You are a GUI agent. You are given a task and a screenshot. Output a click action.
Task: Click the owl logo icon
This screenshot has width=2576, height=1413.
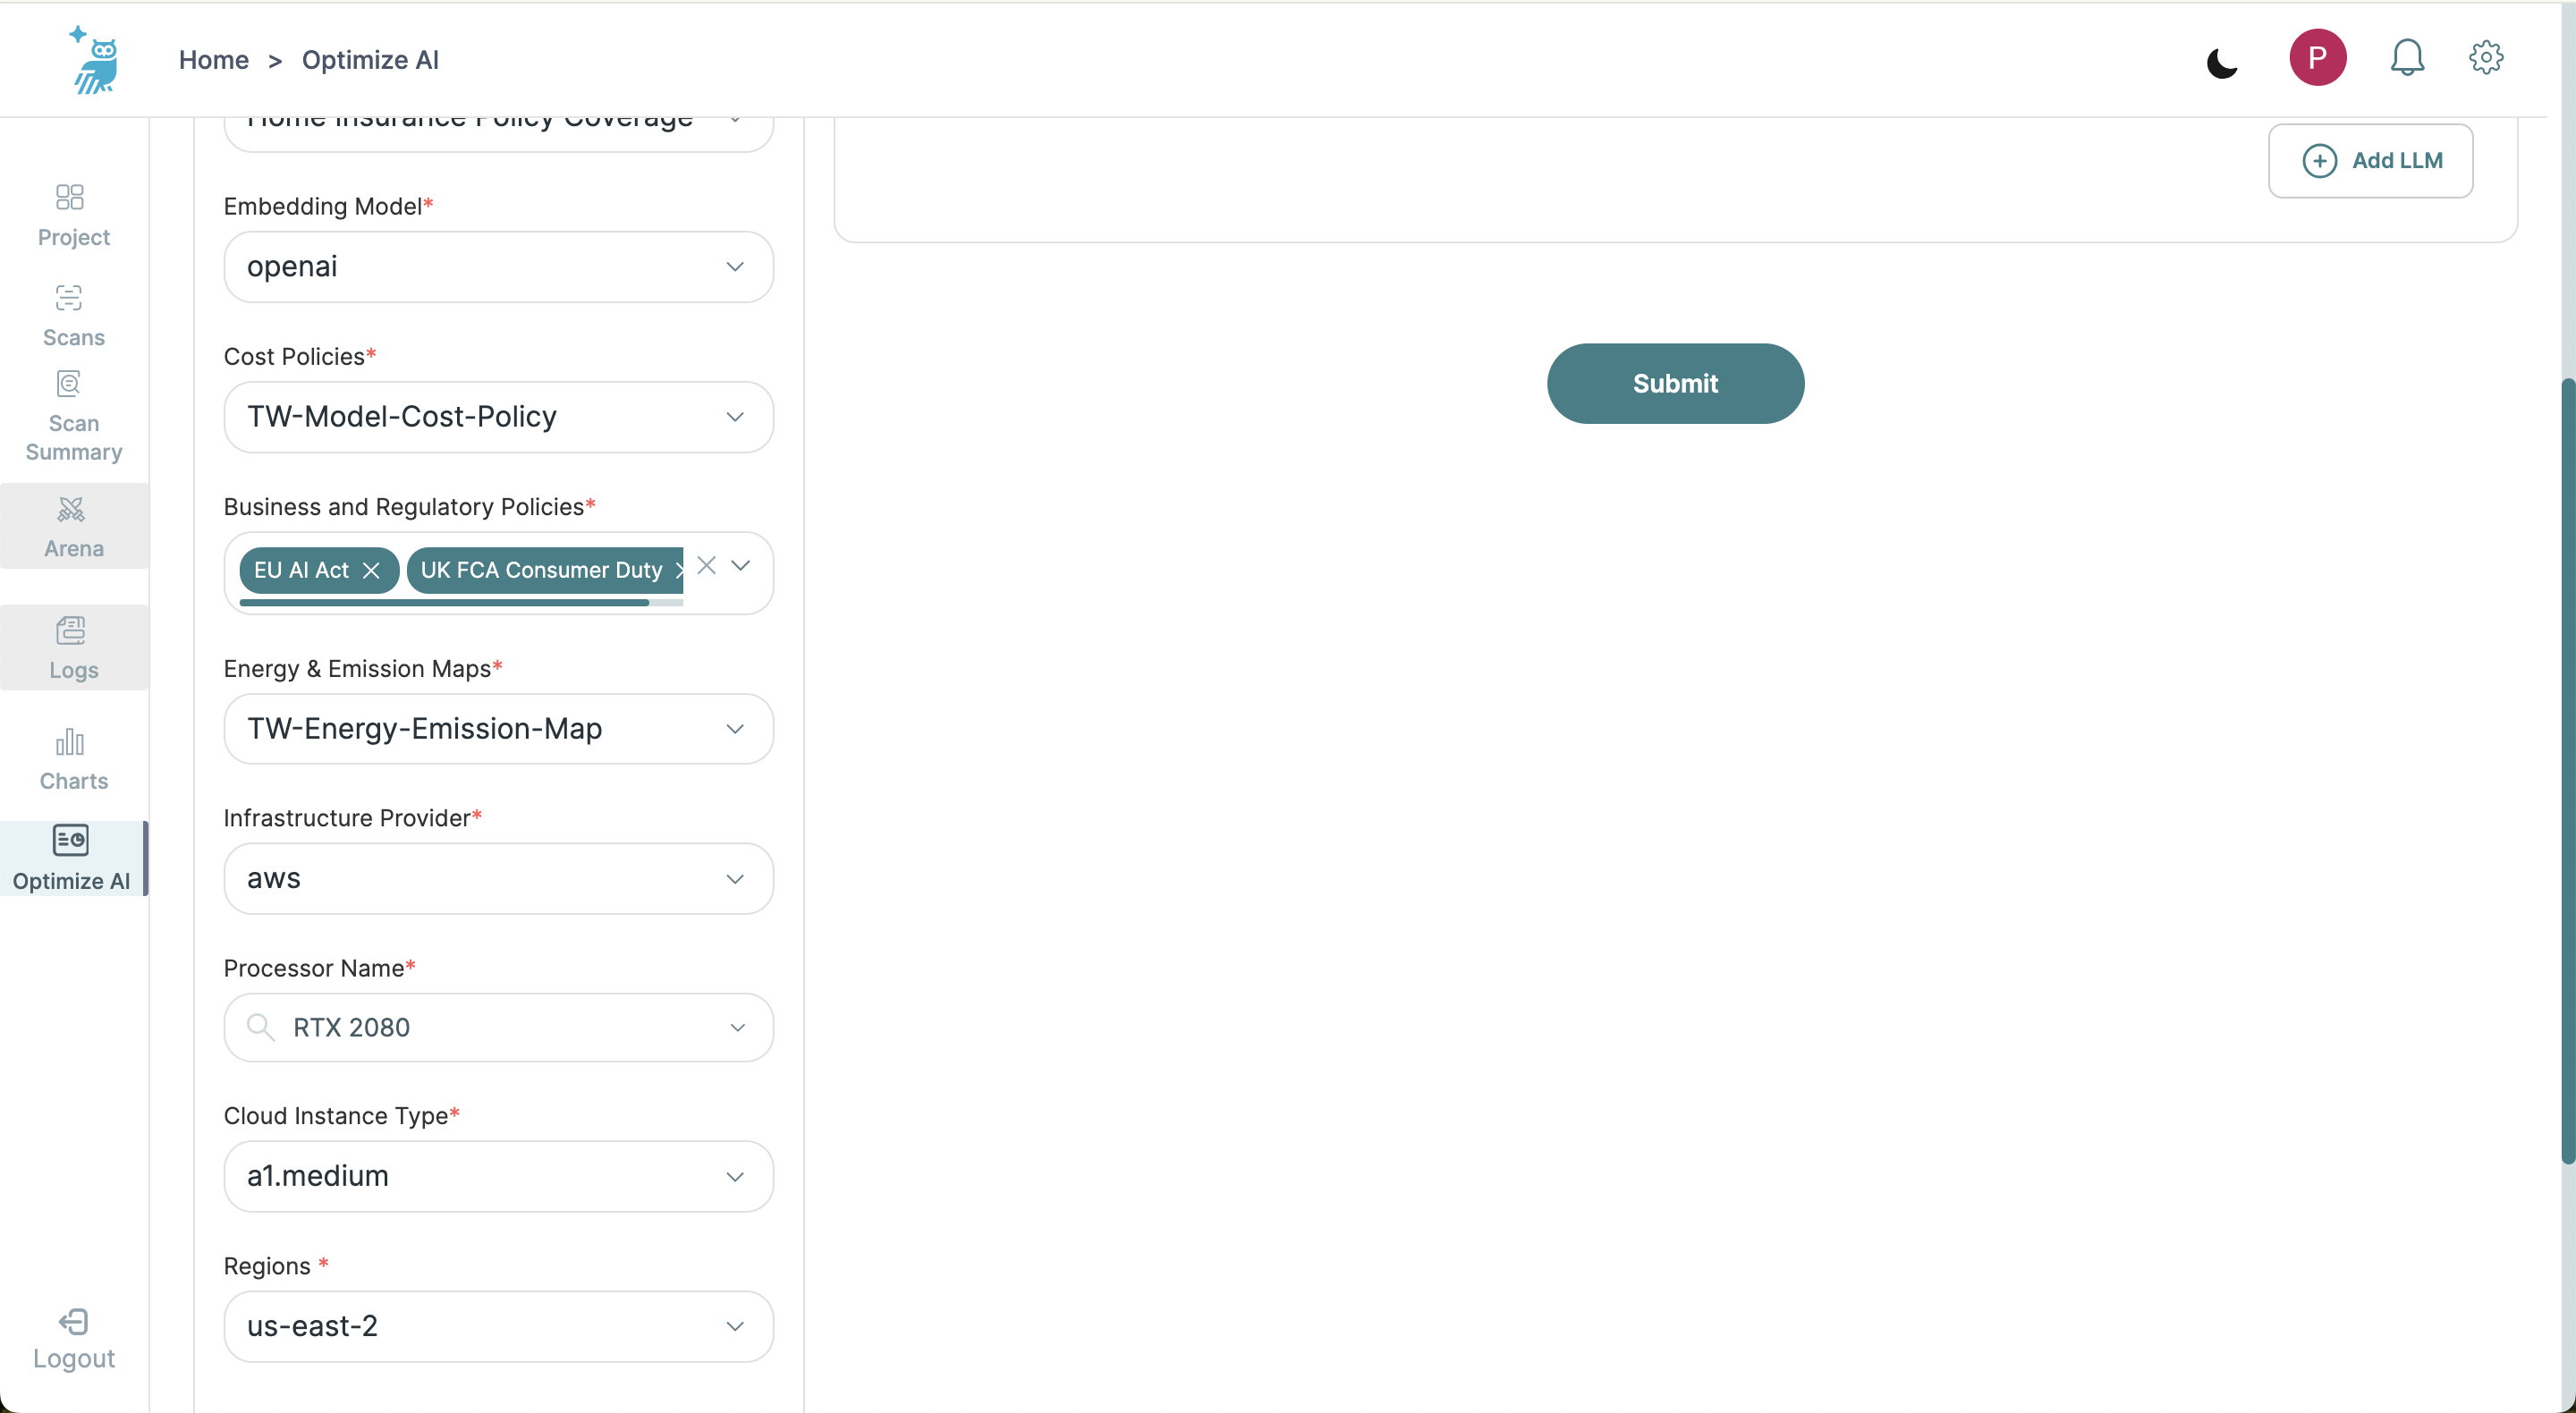coord(96,60)
